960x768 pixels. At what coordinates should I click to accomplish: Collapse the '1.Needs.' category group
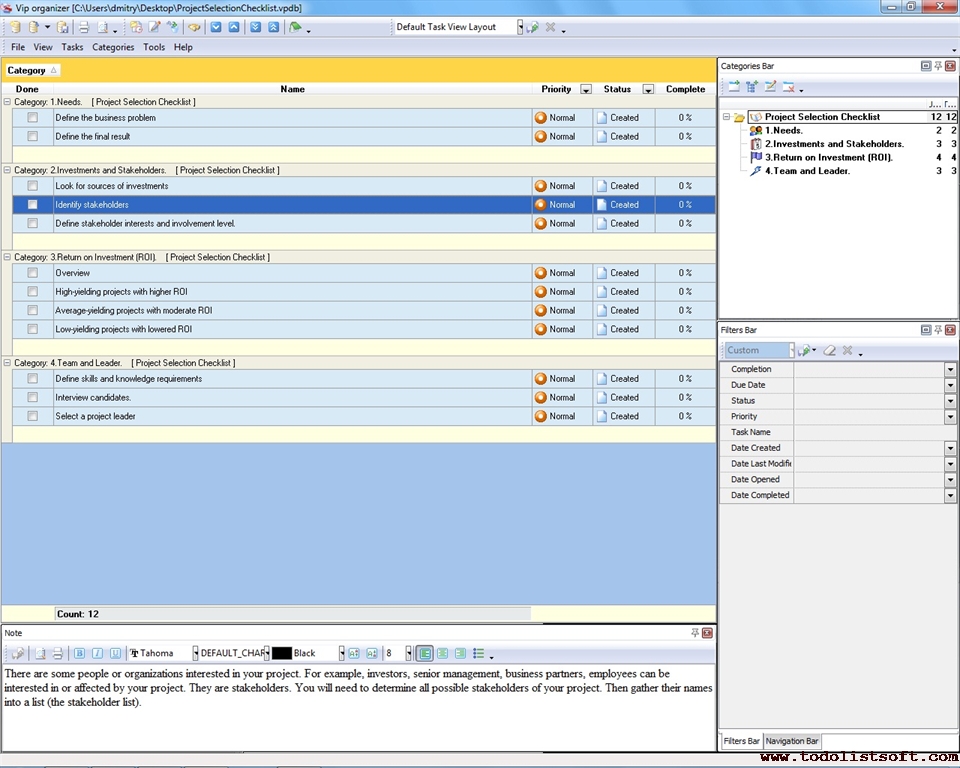point(8,102)
